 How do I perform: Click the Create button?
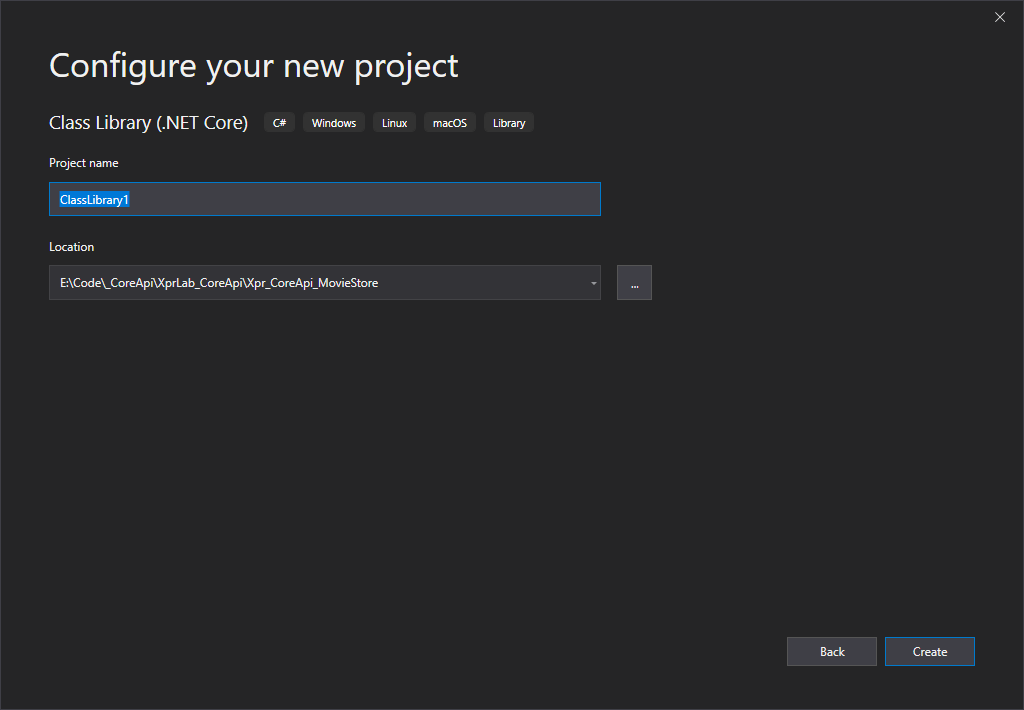point(929,651)
